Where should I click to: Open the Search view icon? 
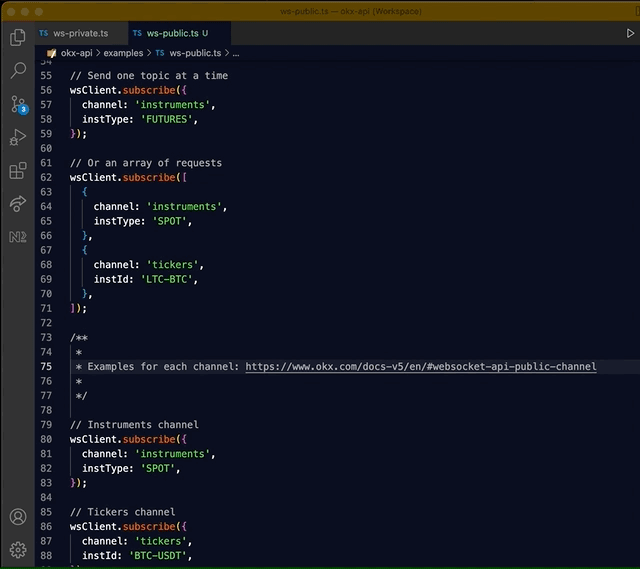[x=18, y=70]
